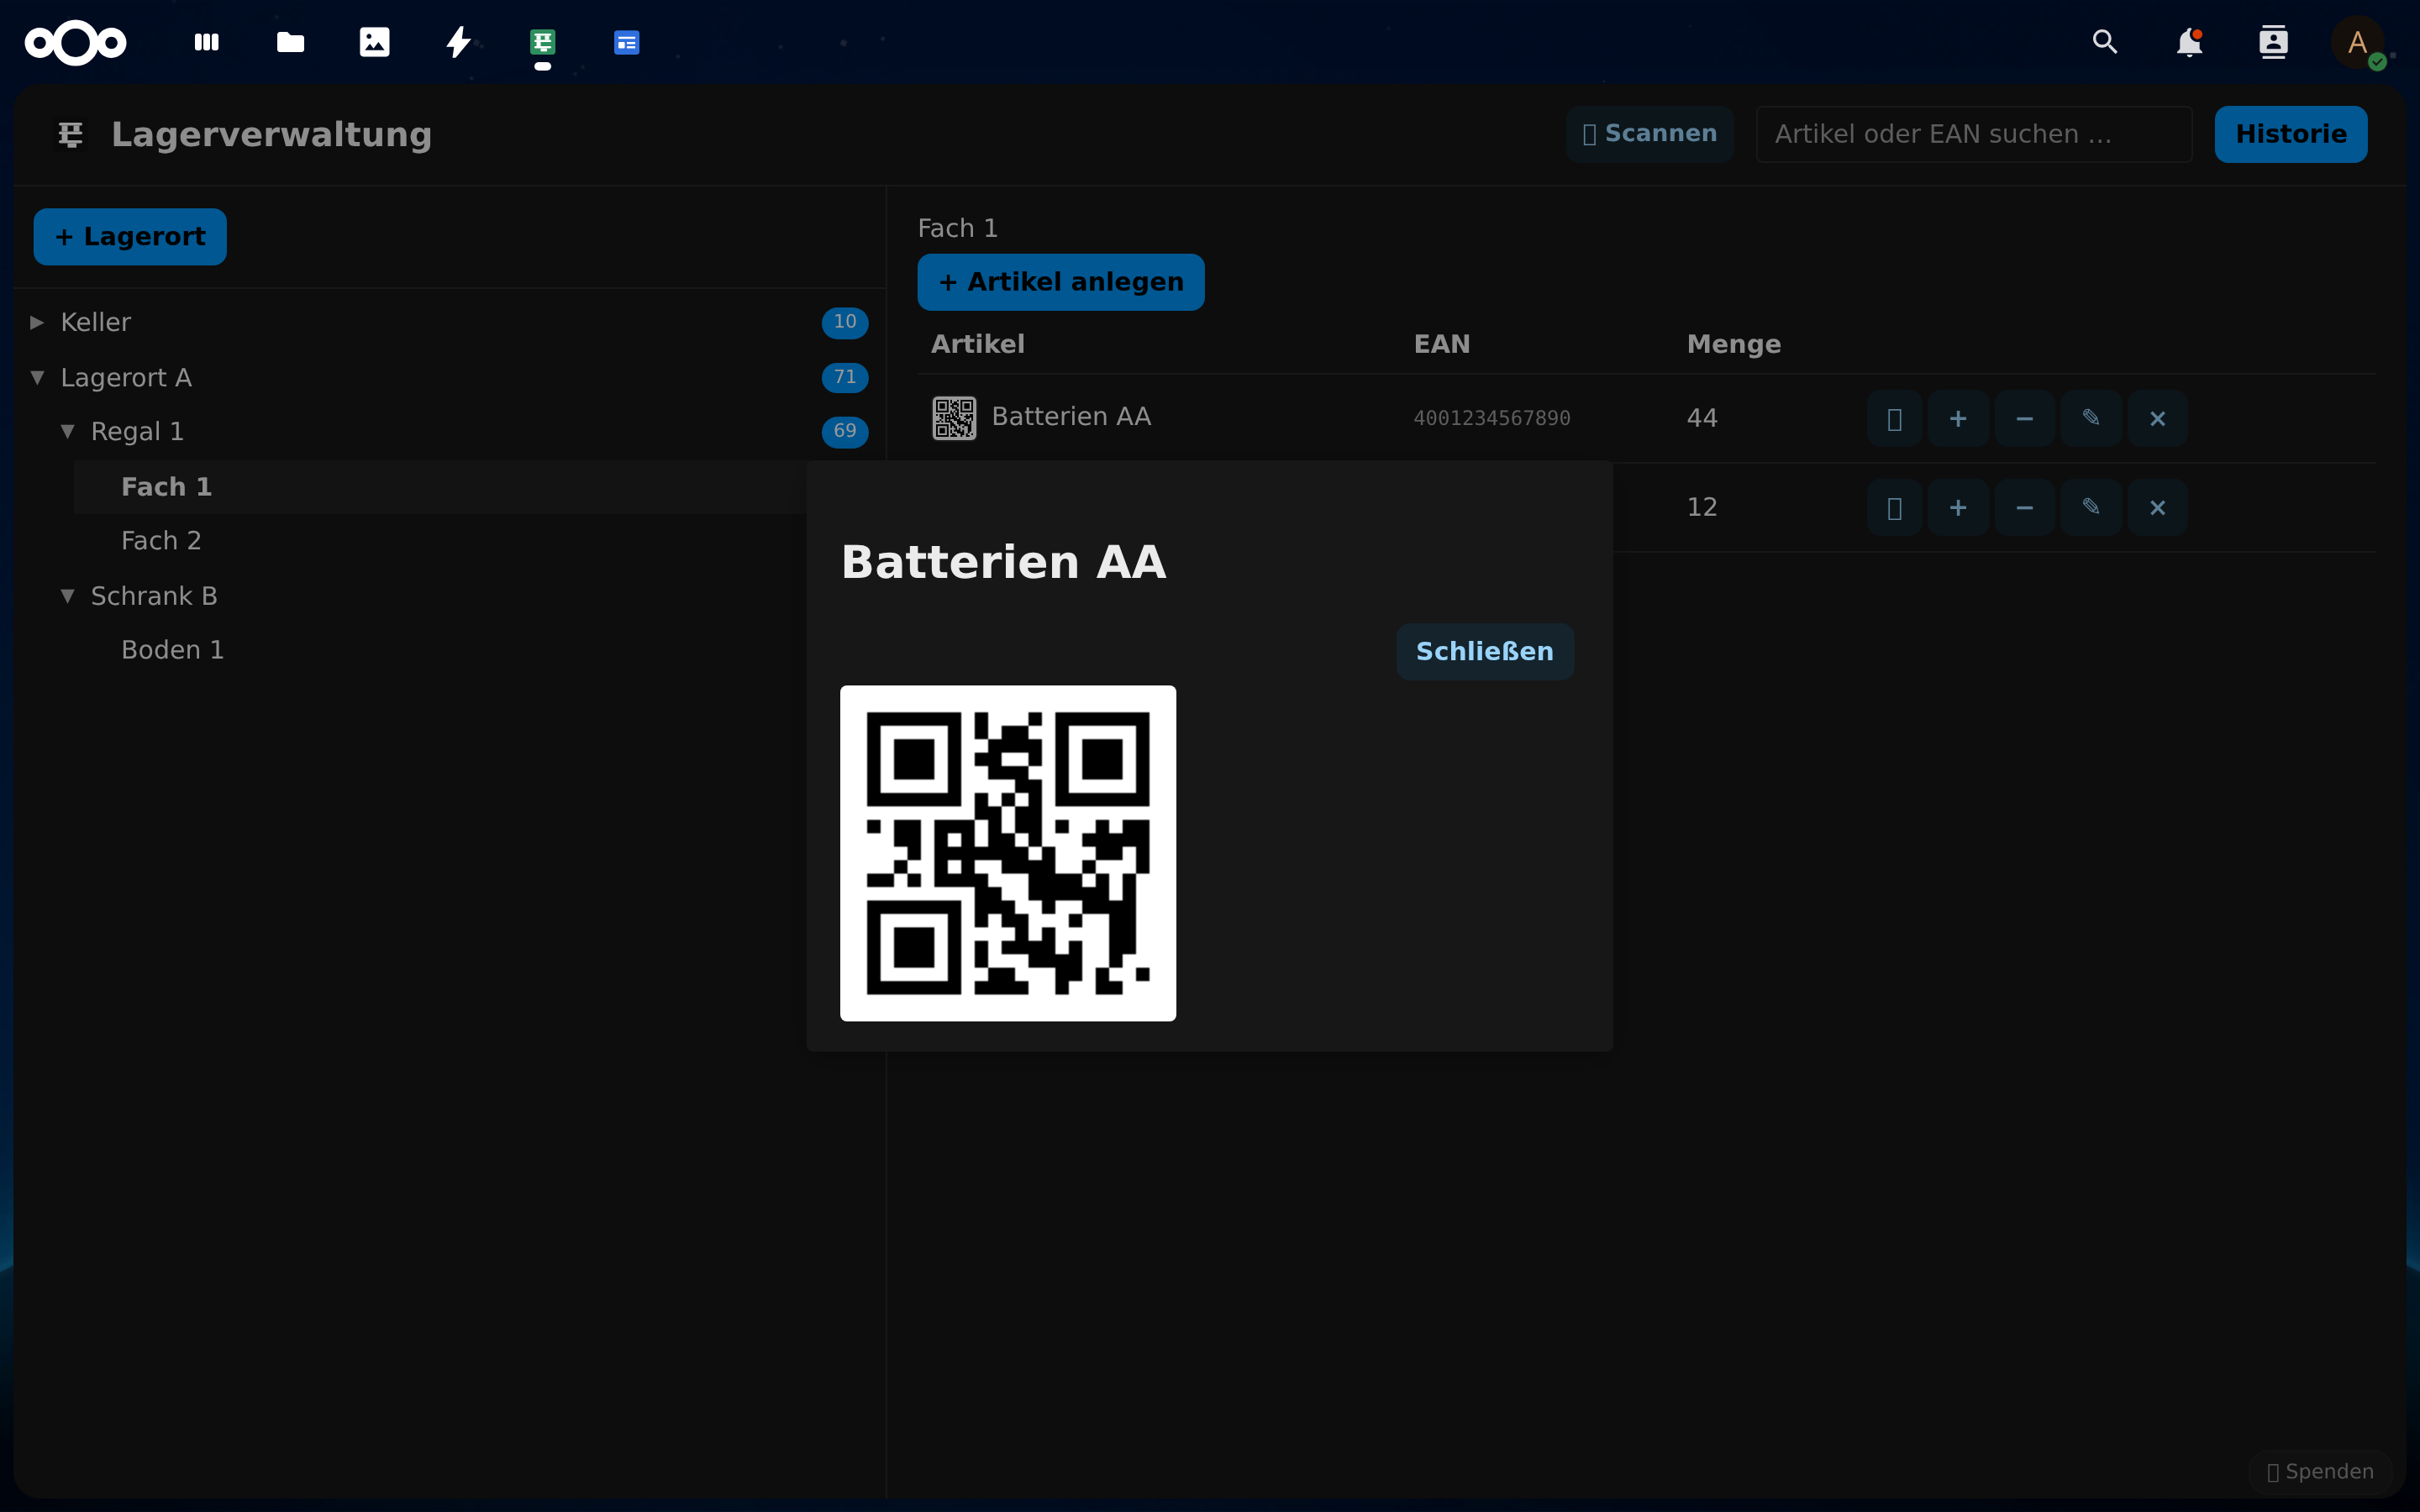Screen dimensions: 2420x1512
Task: Open the Files app icon
Action: click(291, 42)
